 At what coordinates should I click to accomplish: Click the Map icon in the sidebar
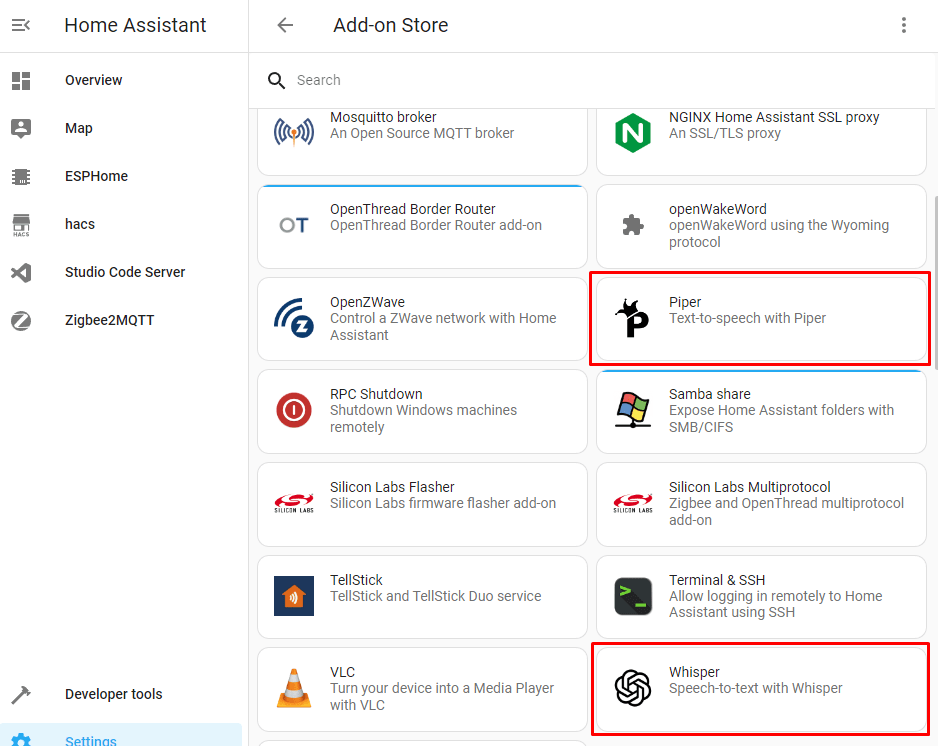[21, 129]
